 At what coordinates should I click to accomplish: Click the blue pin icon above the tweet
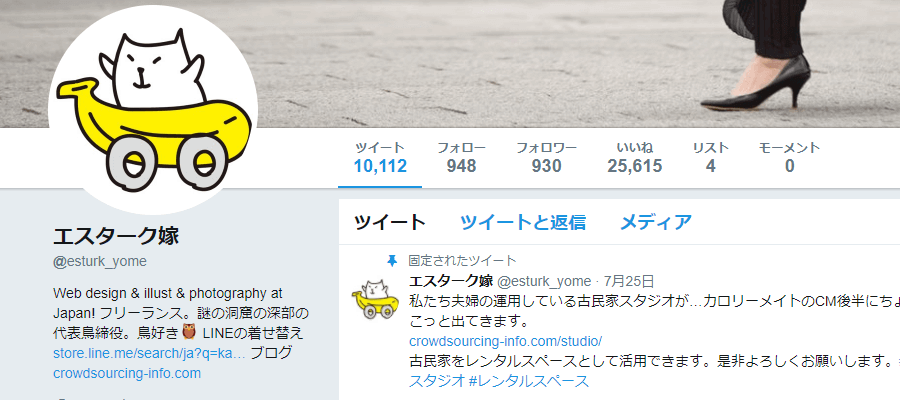click(x=392, y=261)
